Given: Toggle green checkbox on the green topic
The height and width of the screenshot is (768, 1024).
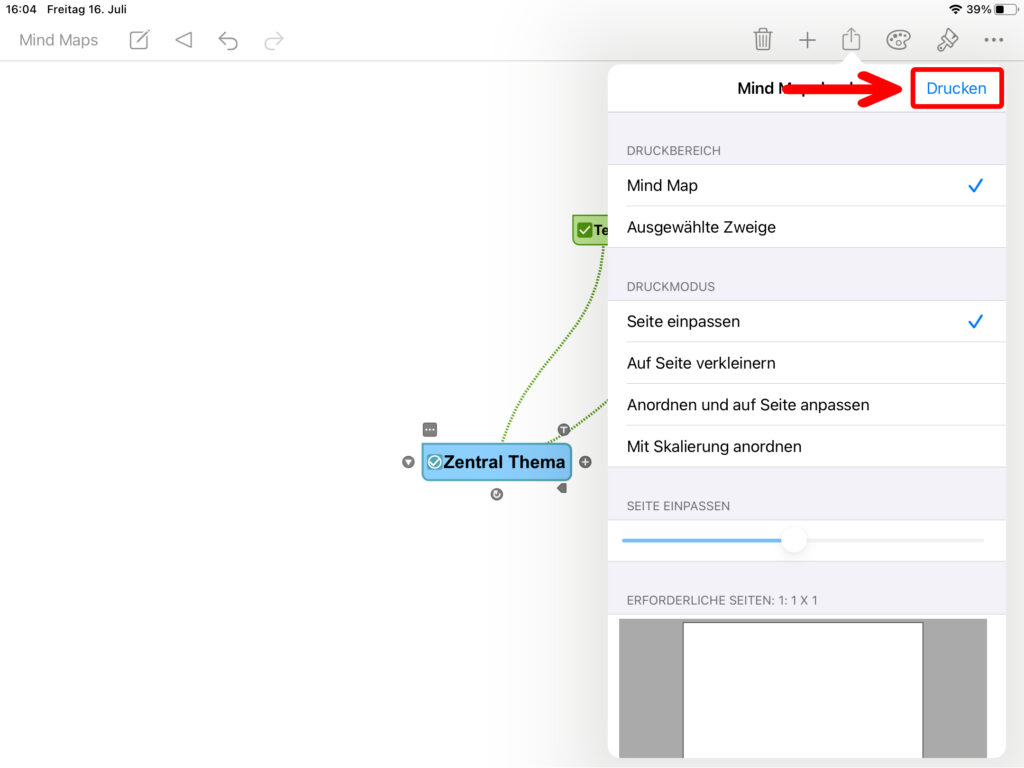Looking at the screenshot, I should 585,230.
